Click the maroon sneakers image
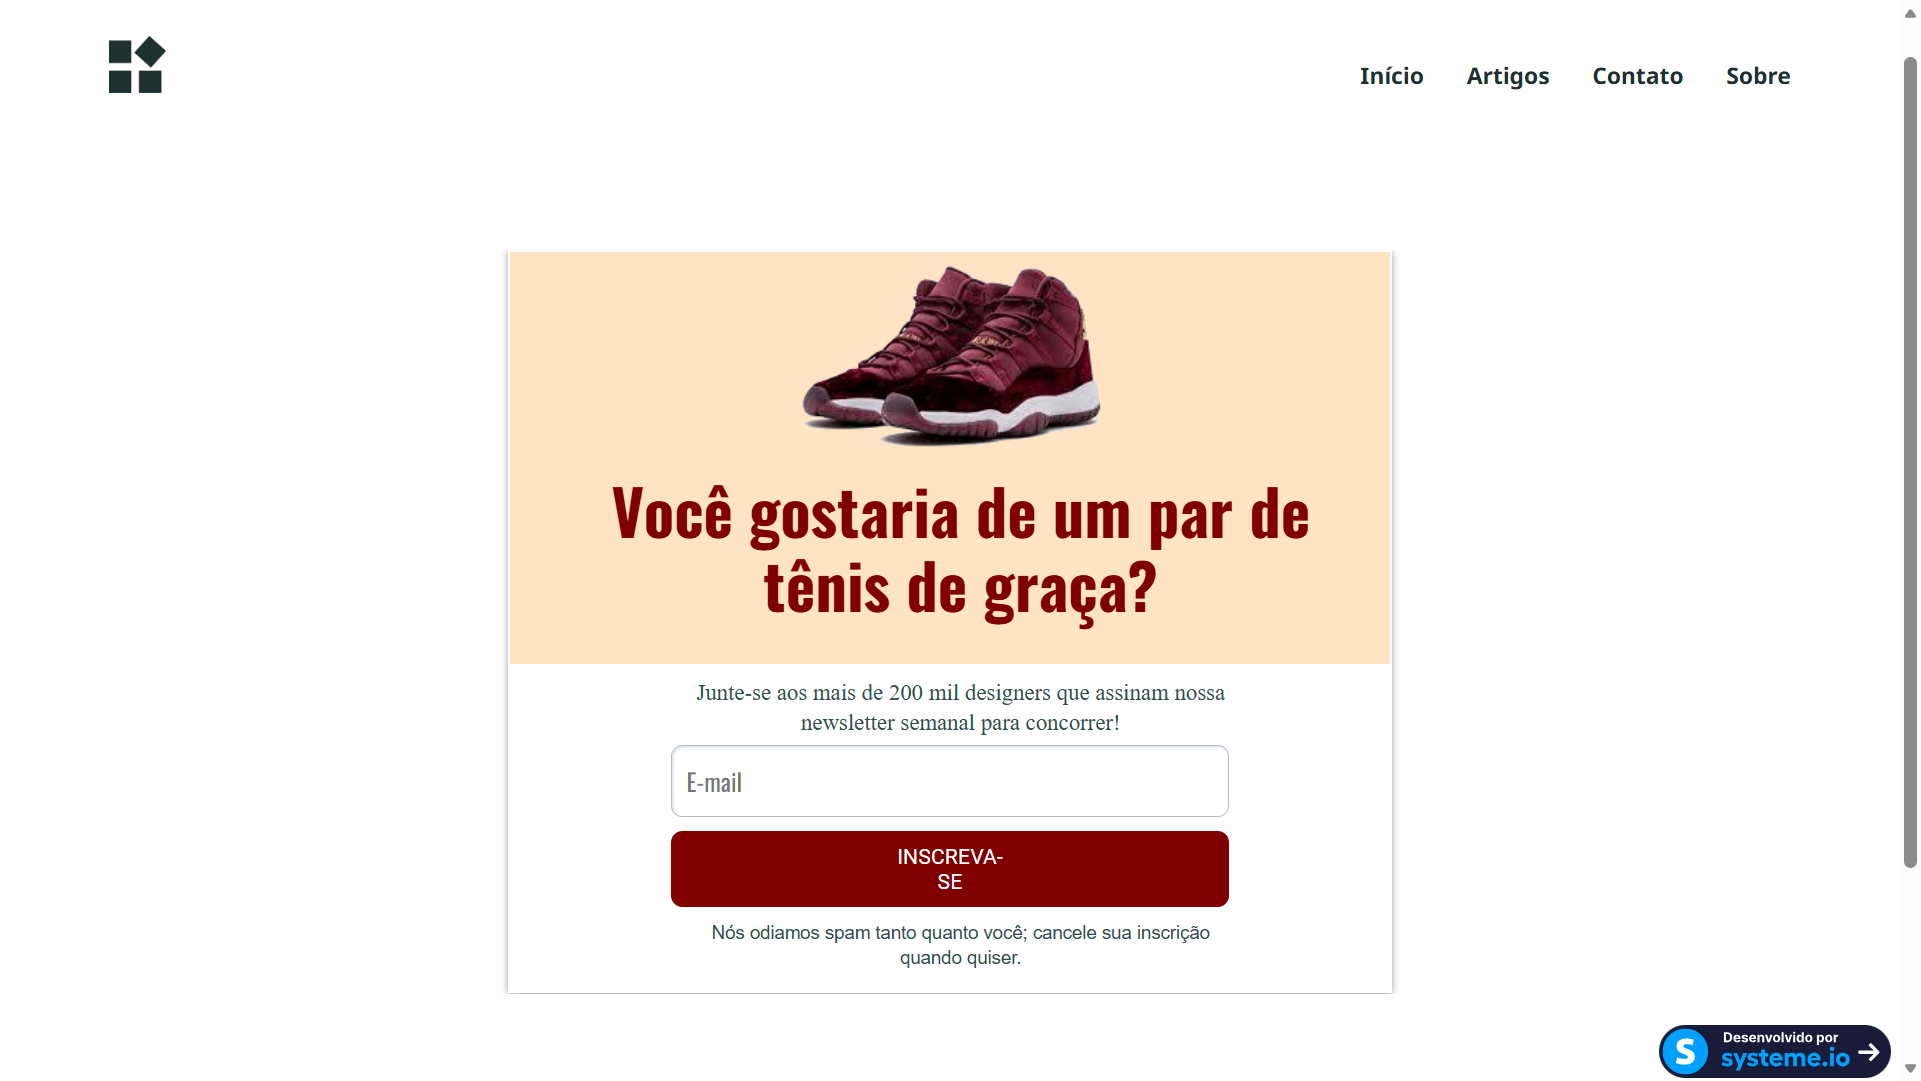 951,355
